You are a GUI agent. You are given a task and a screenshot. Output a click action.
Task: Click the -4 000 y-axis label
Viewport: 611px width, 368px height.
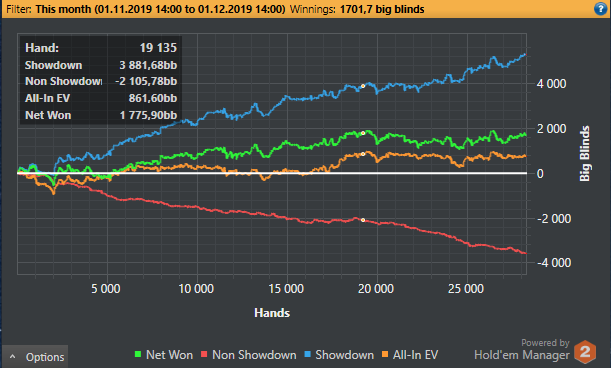pos(554,263)
